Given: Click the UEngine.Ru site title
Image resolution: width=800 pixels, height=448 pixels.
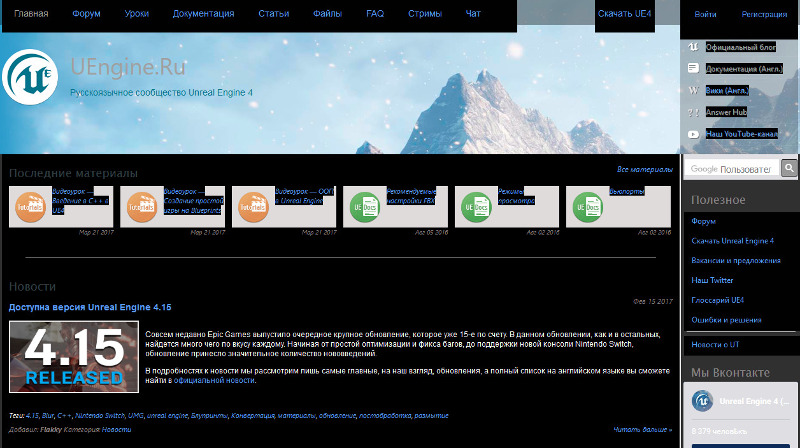Looking at the screenshot, I should point(128,67).
